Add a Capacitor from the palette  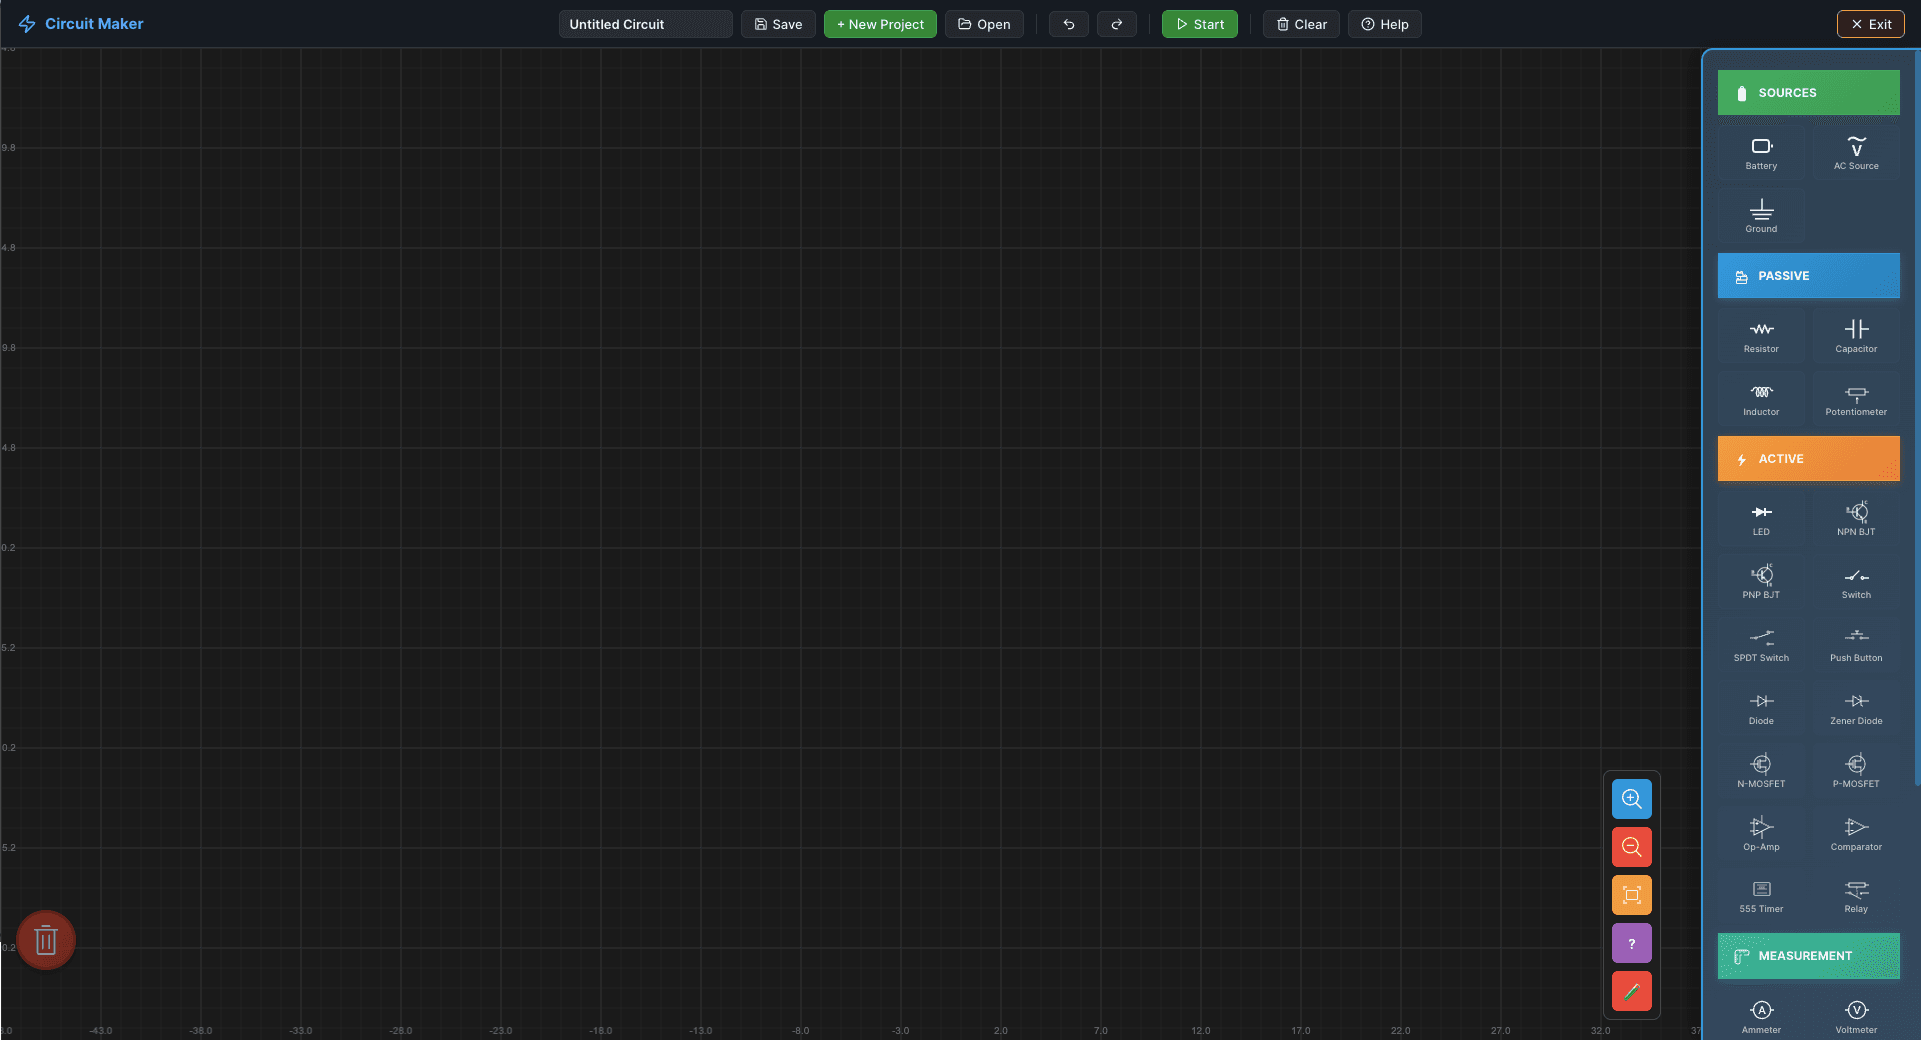pyautogui.click(x=1856, y=336)
